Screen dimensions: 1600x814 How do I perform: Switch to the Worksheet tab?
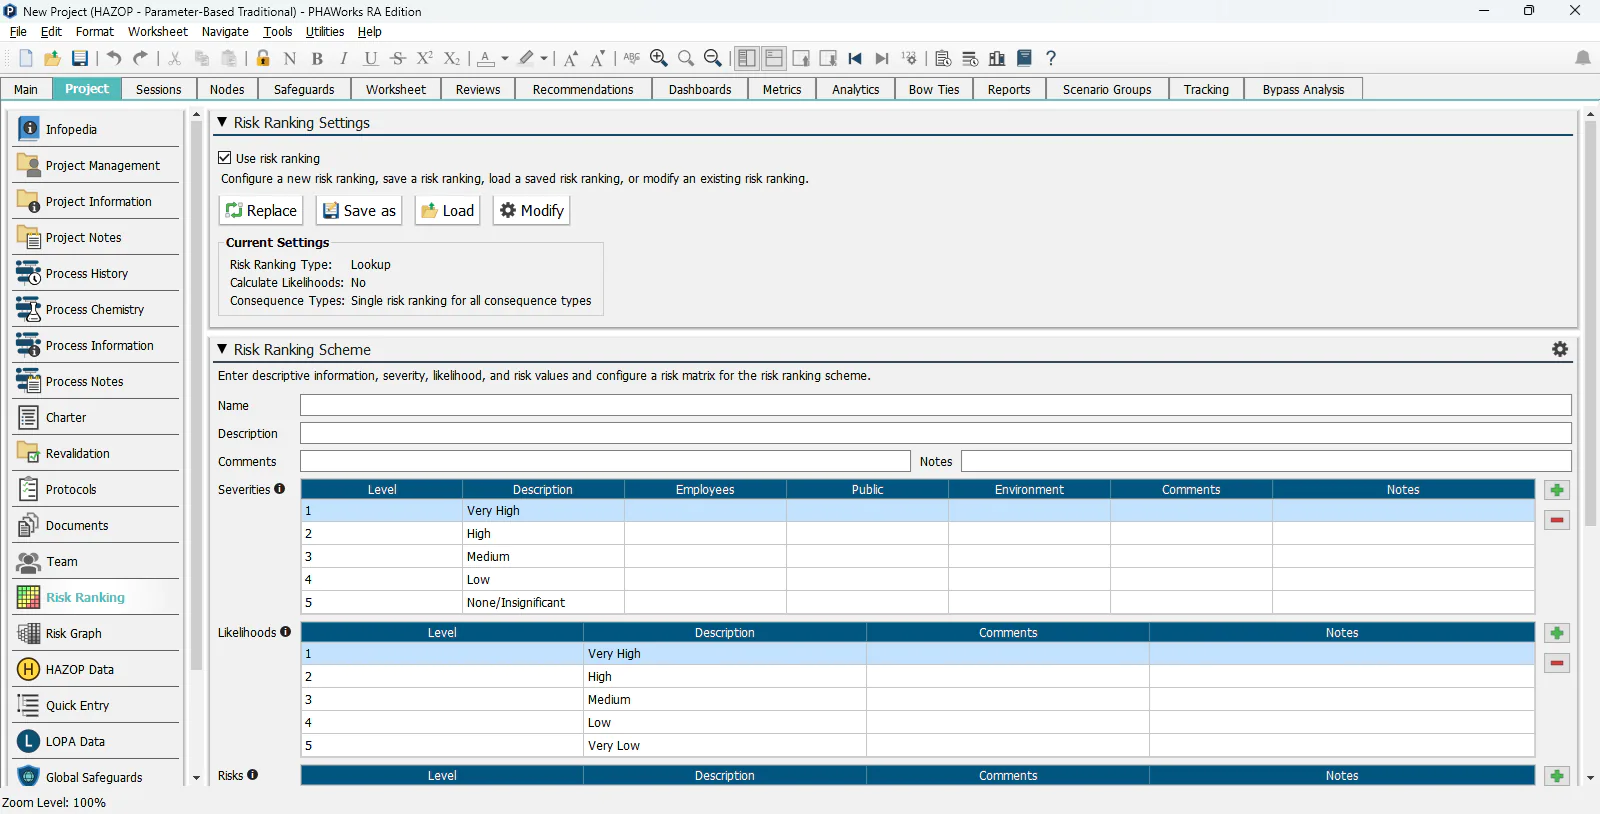tap(396, 89)
